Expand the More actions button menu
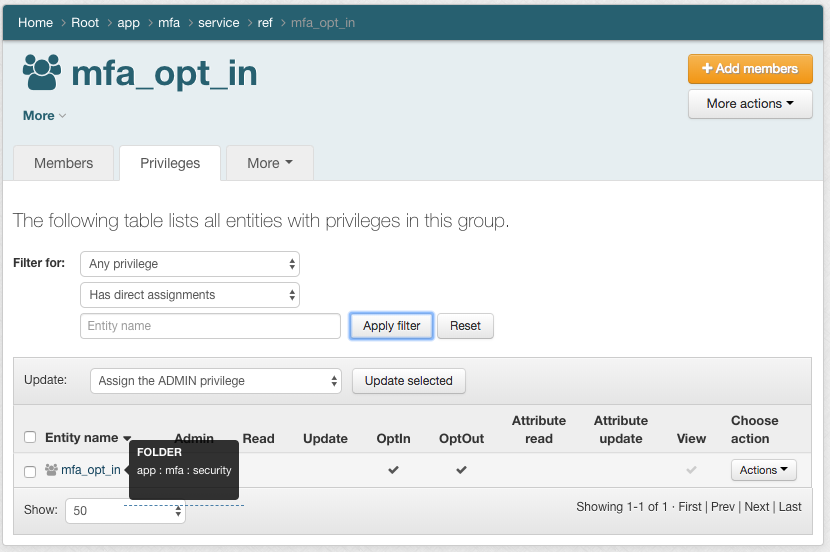This screenshot has width=830, height=552. tap(749, 104)
